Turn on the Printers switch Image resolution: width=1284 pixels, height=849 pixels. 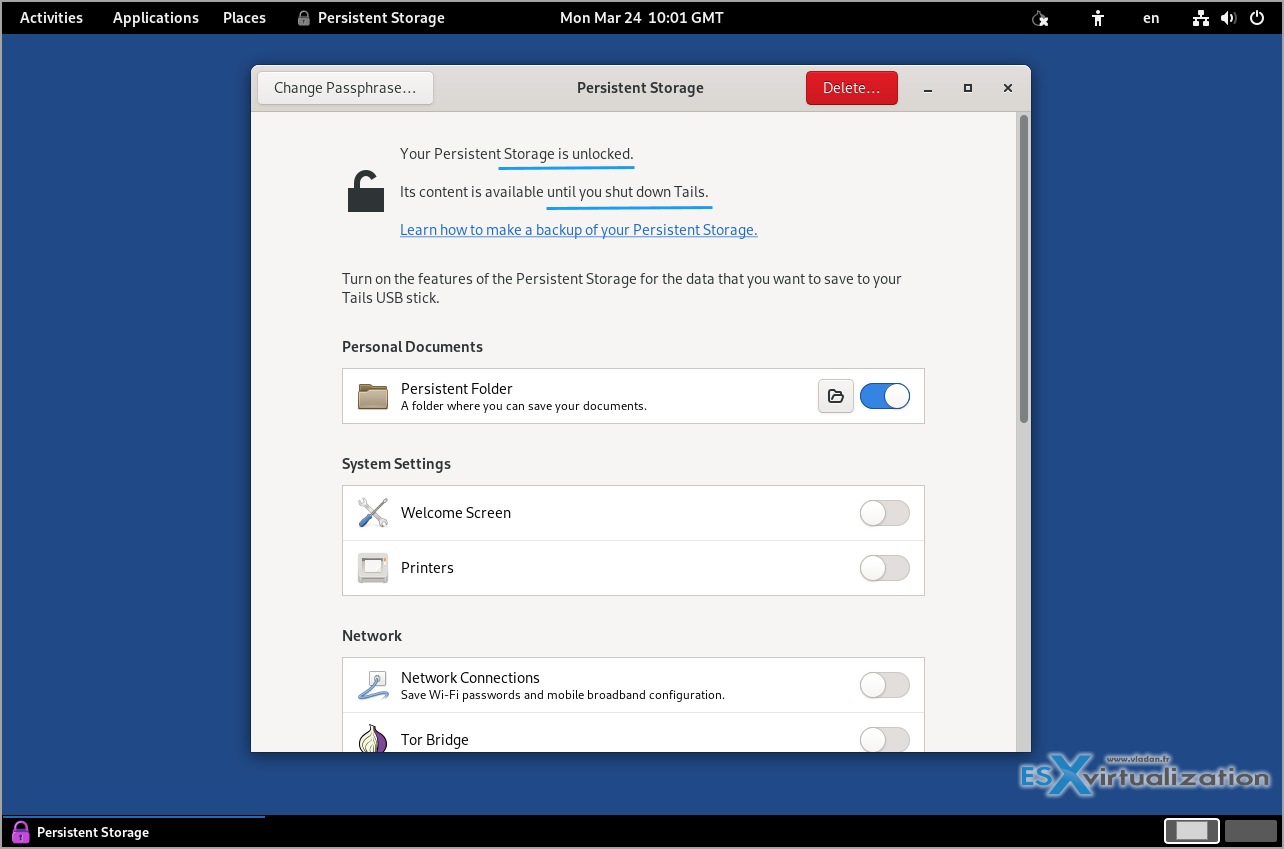click(x=885, y=568)
